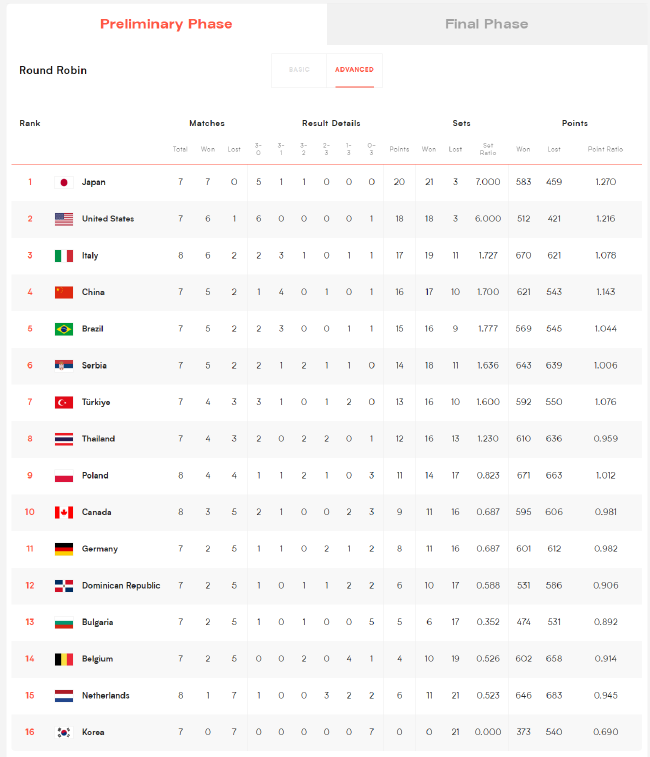Open the Italy team link

tap(90, 255)
